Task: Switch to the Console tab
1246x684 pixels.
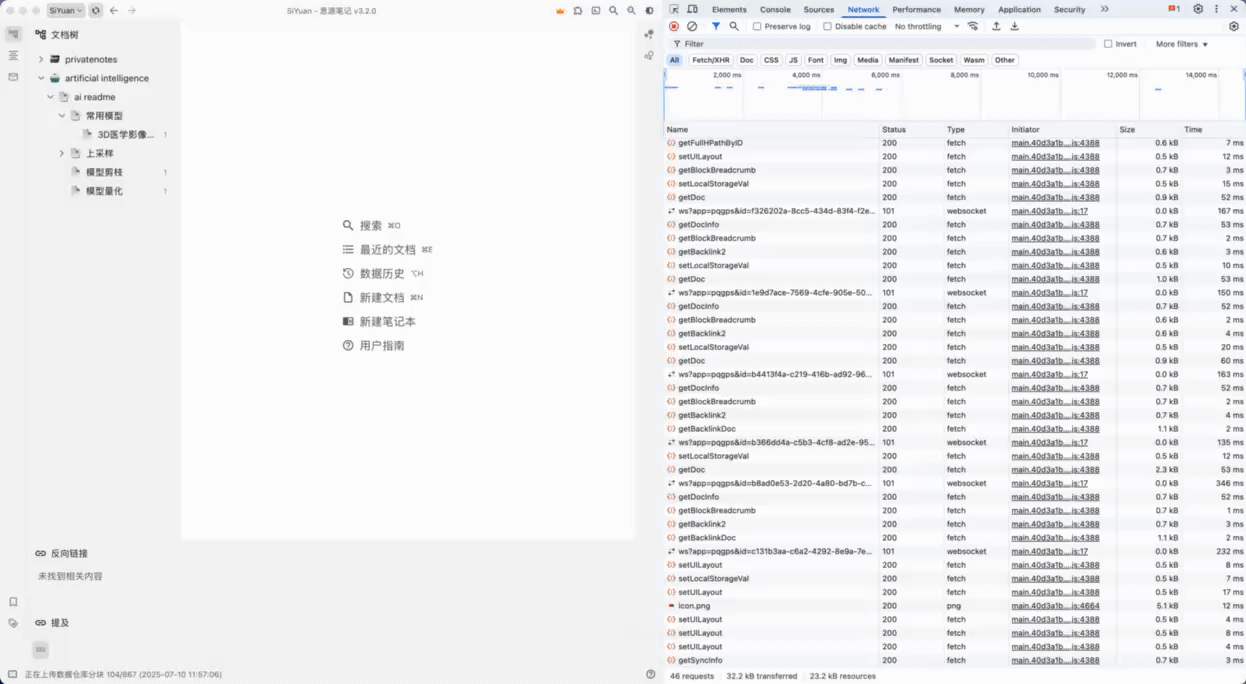Action: point(776,9)
